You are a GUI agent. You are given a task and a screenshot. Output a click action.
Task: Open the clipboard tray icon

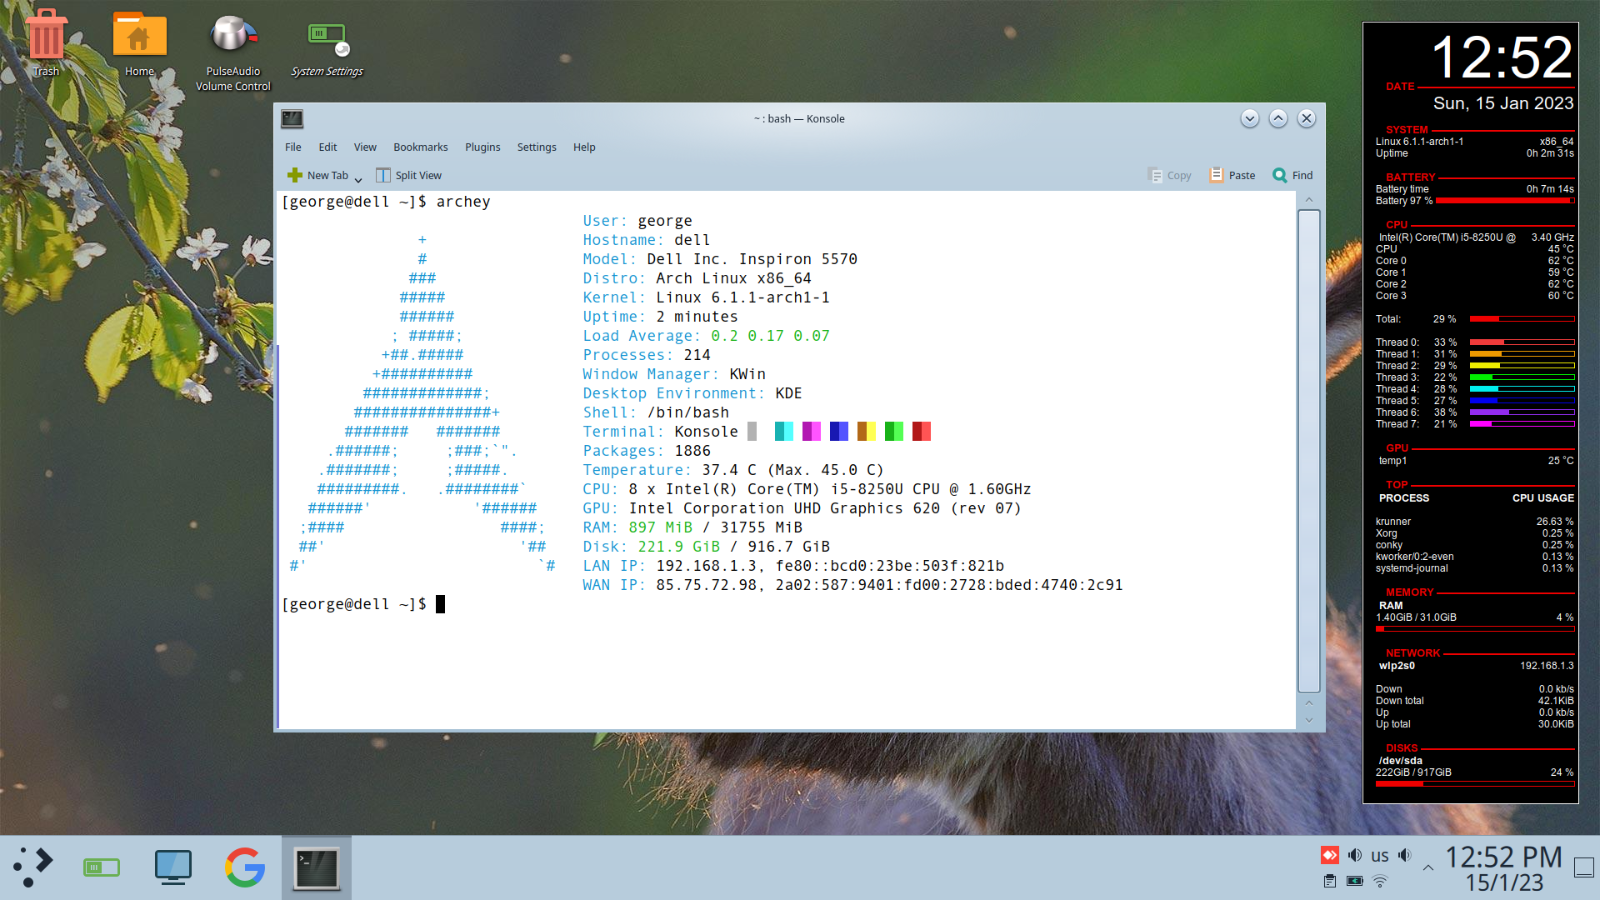click(1330, 881)
